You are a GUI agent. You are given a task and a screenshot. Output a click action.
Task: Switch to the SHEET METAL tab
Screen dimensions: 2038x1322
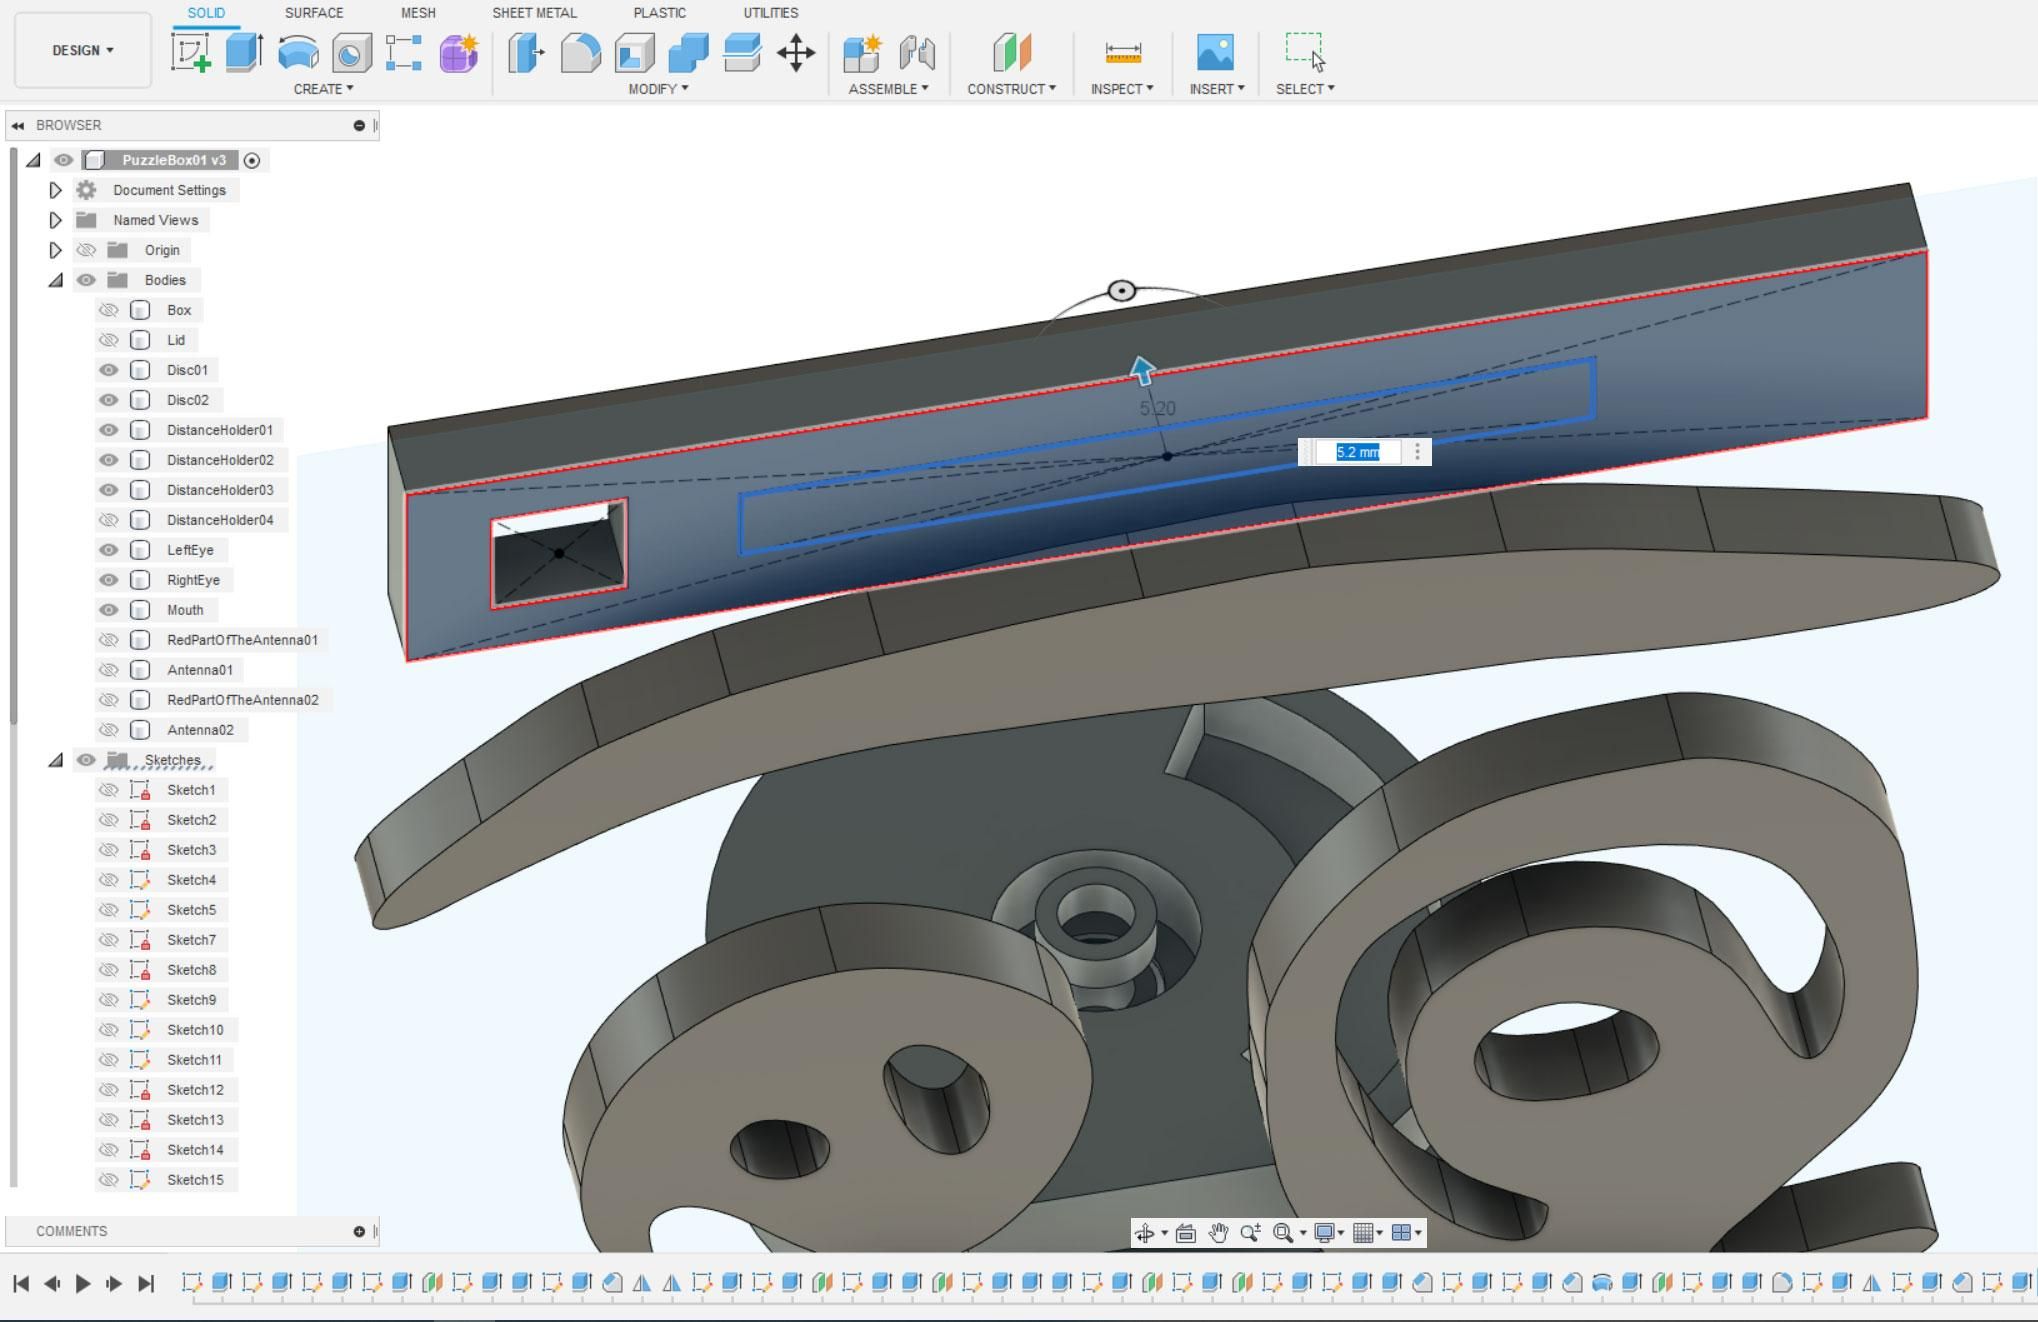coord(534,13)
